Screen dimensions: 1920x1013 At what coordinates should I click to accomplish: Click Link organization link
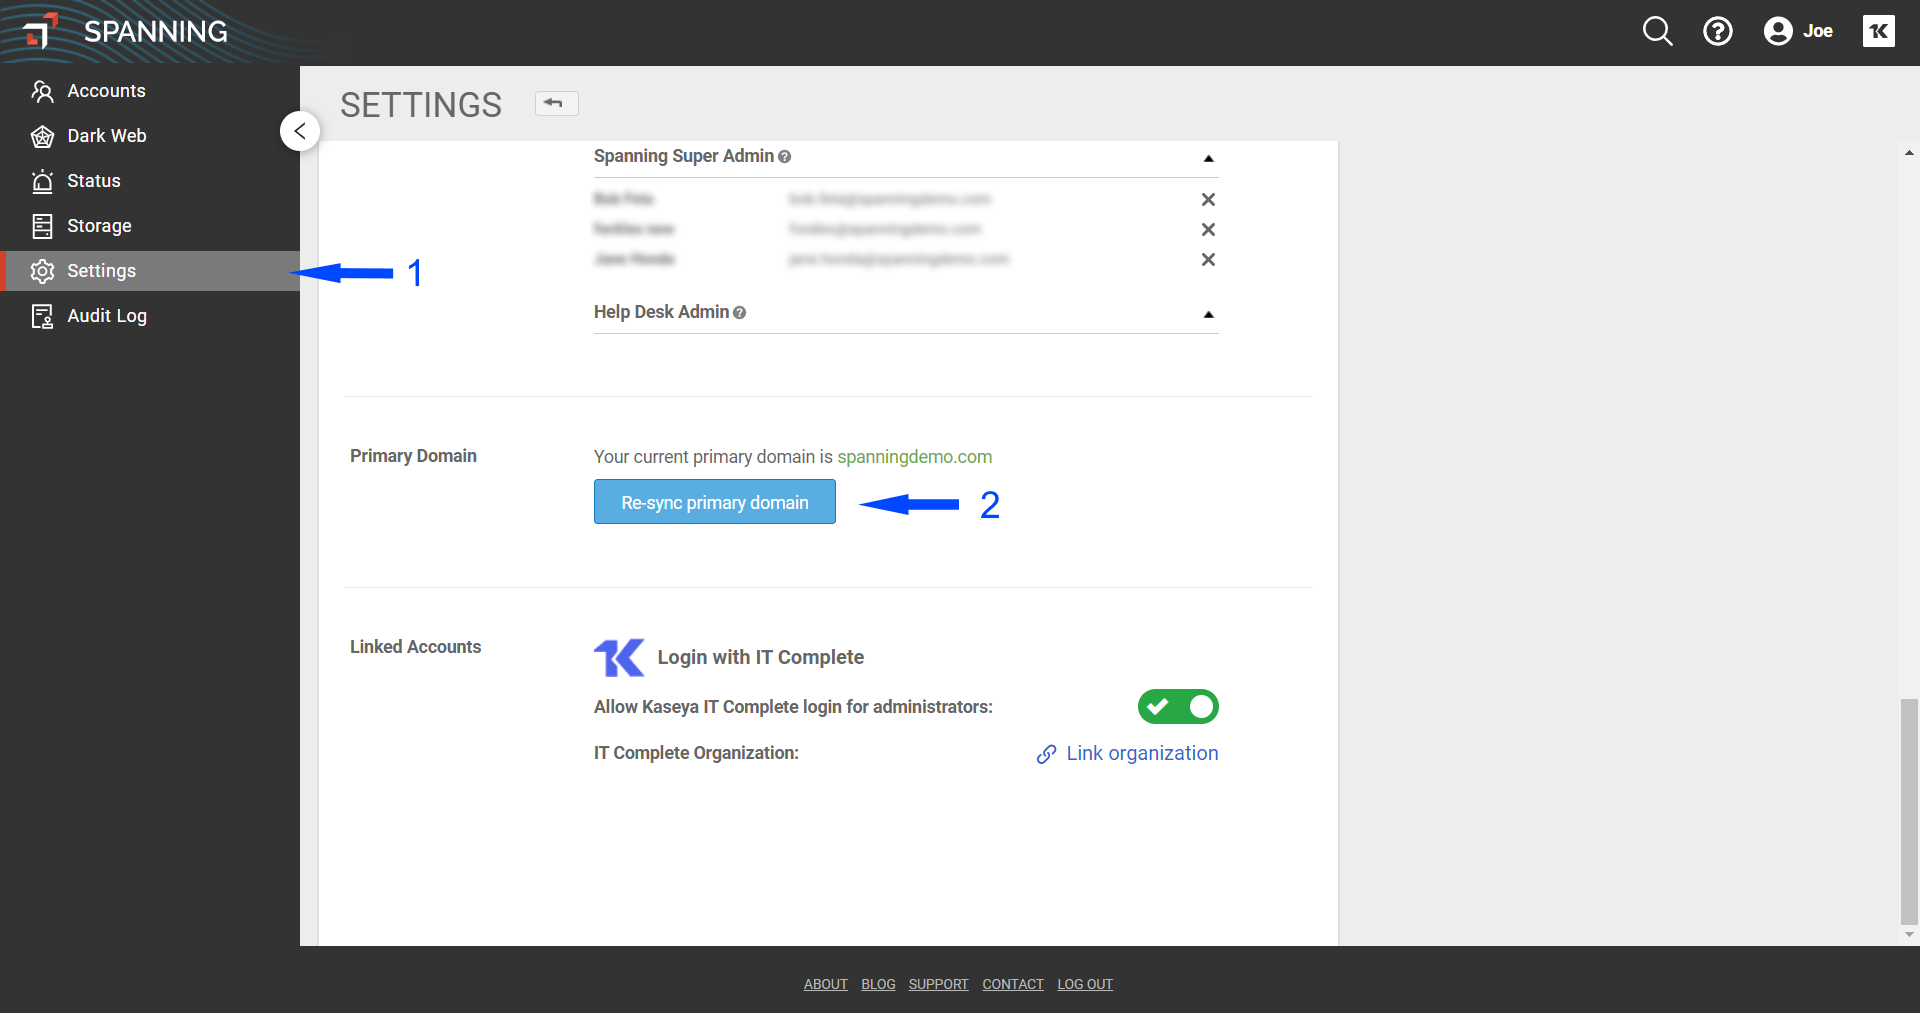(1142, 754)
